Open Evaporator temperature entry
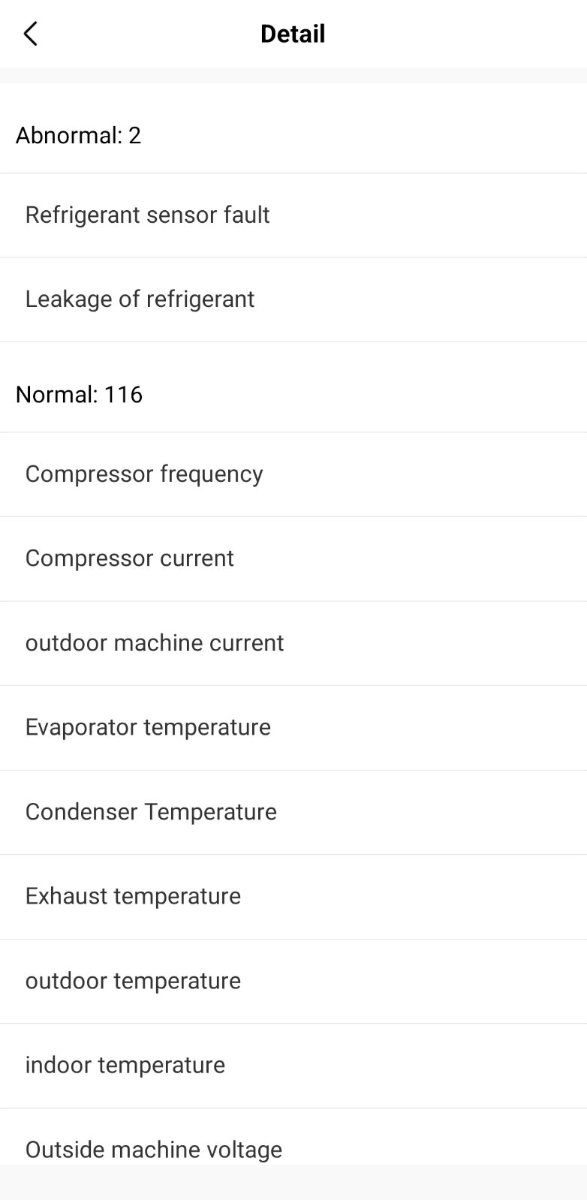 pyautogui.click(x=293, y=728)
